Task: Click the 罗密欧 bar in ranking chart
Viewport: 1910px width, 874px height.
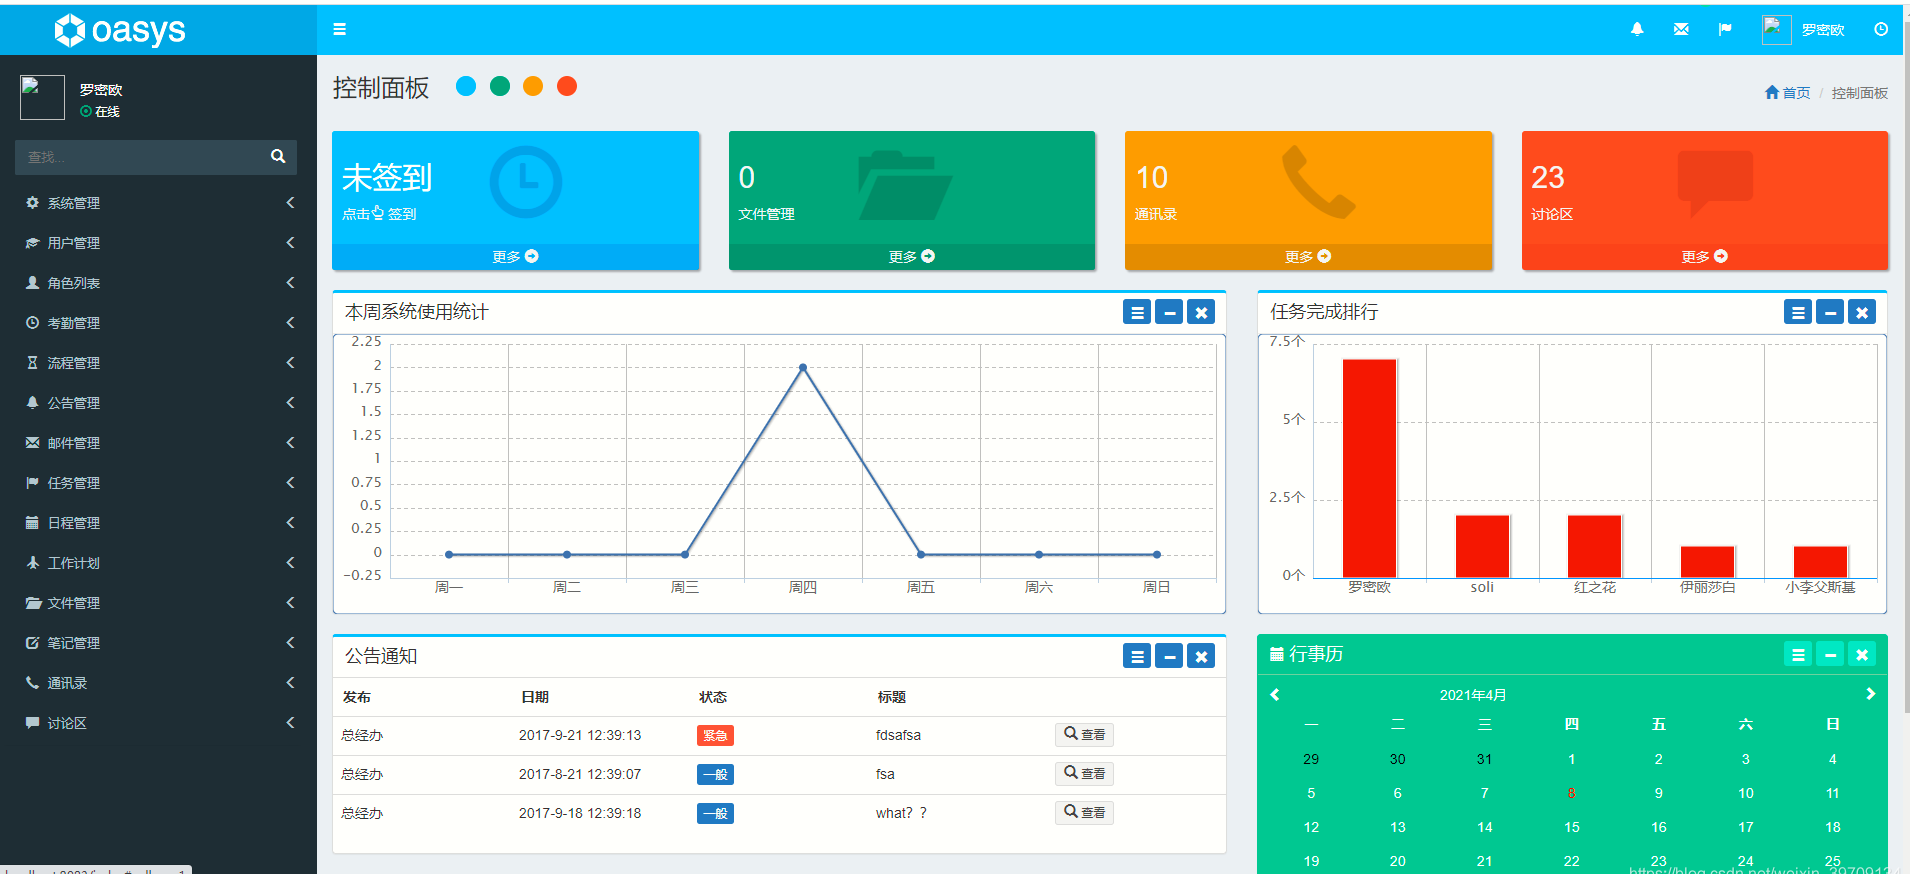Action: (x=1369, y=468)
